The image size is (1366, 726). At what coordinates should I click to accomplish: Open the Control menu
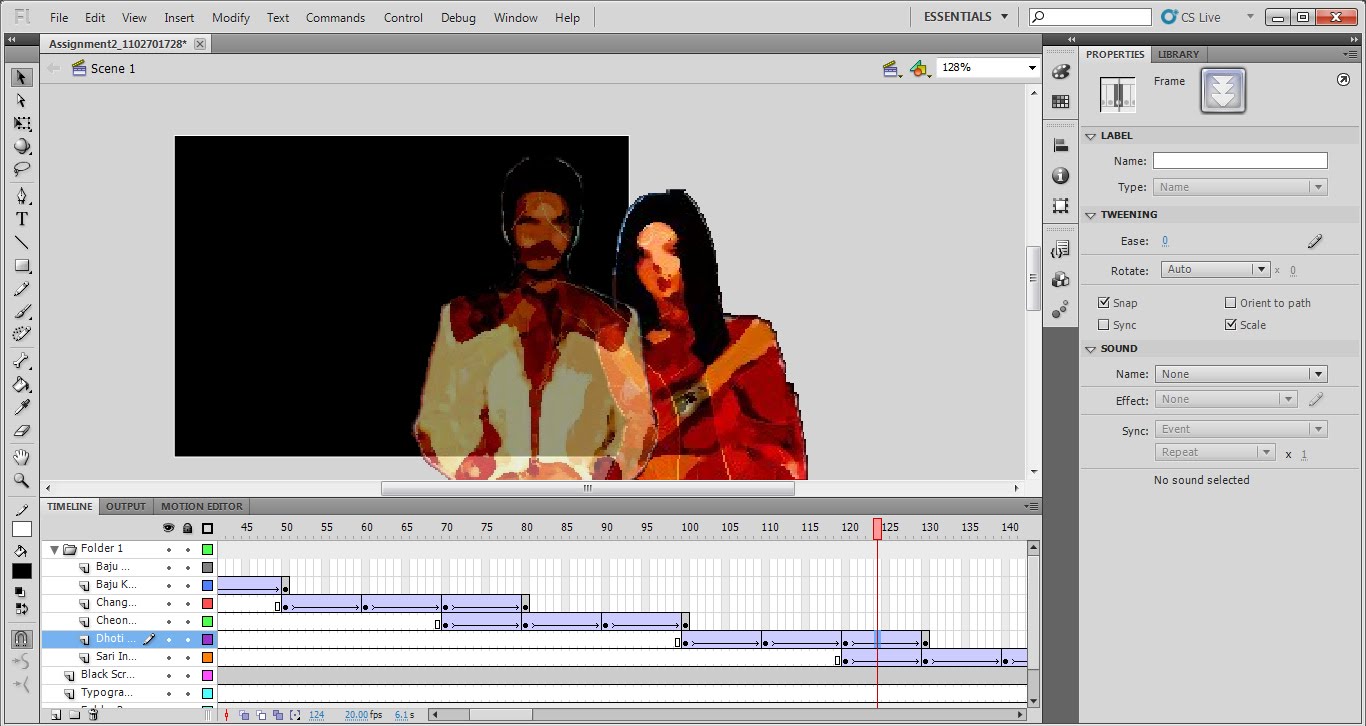click(403, 17)
